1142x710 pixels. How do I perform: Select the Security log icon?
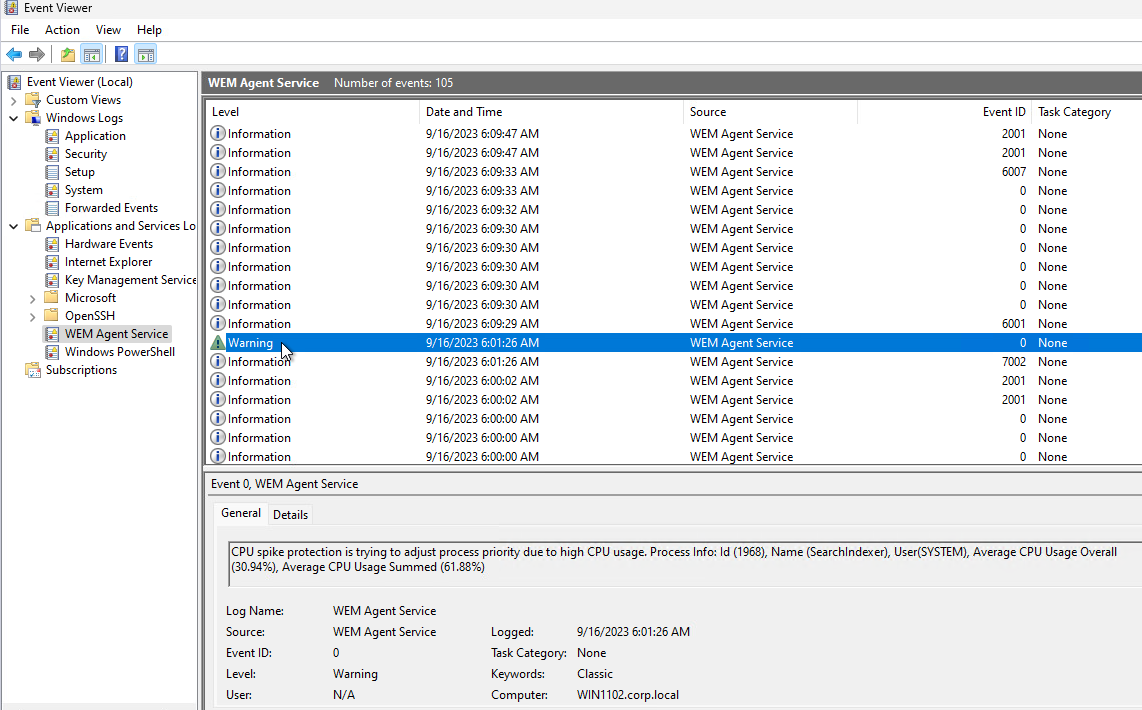[52, 154]
